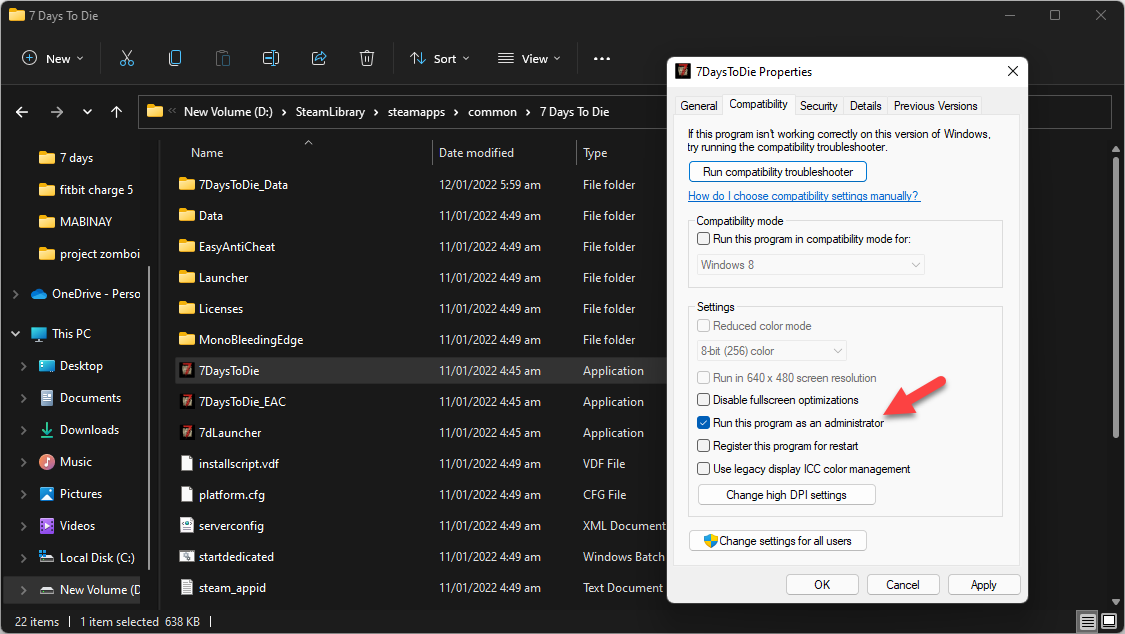
Task: Click Change high DPI settings button
Action: [x=786, y=495]
